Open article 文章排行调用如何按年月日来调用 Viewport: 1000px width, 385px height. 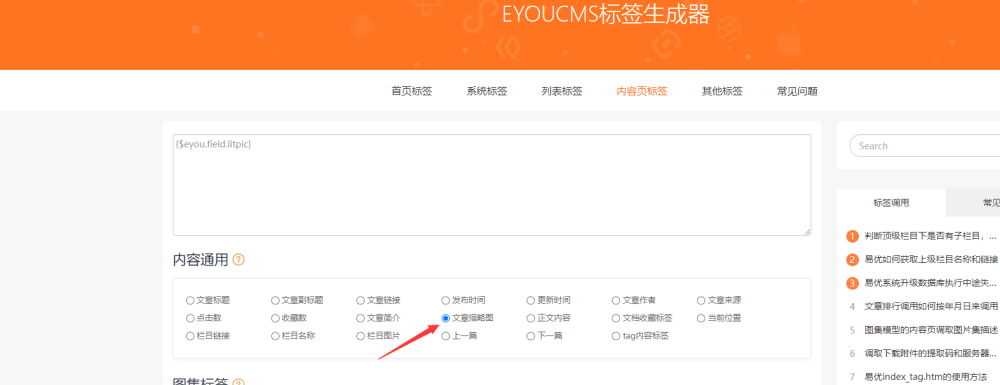(931, 307)
